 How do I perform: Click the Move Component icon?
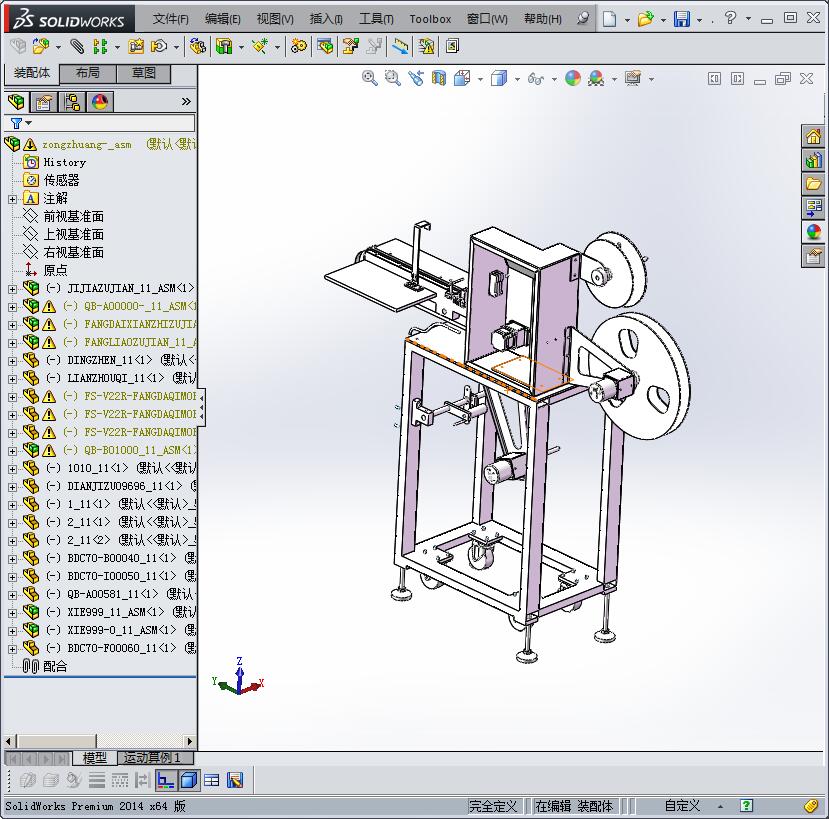pos(159,47)
